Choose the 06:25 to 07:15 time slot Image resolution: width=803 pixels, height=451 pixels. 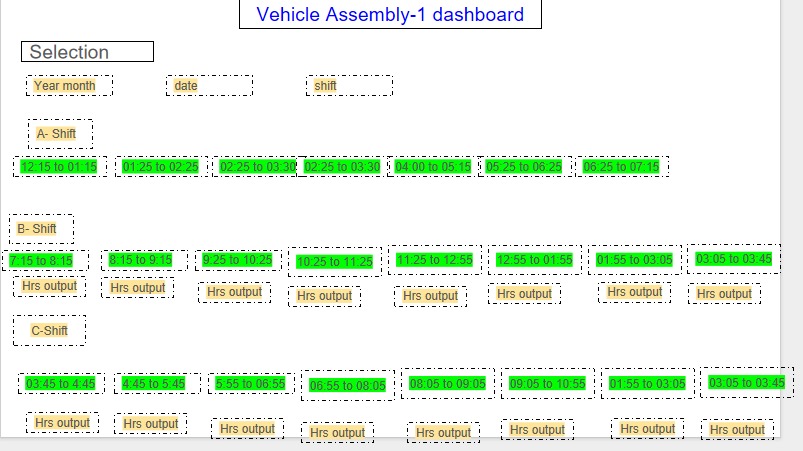(621, 167)
